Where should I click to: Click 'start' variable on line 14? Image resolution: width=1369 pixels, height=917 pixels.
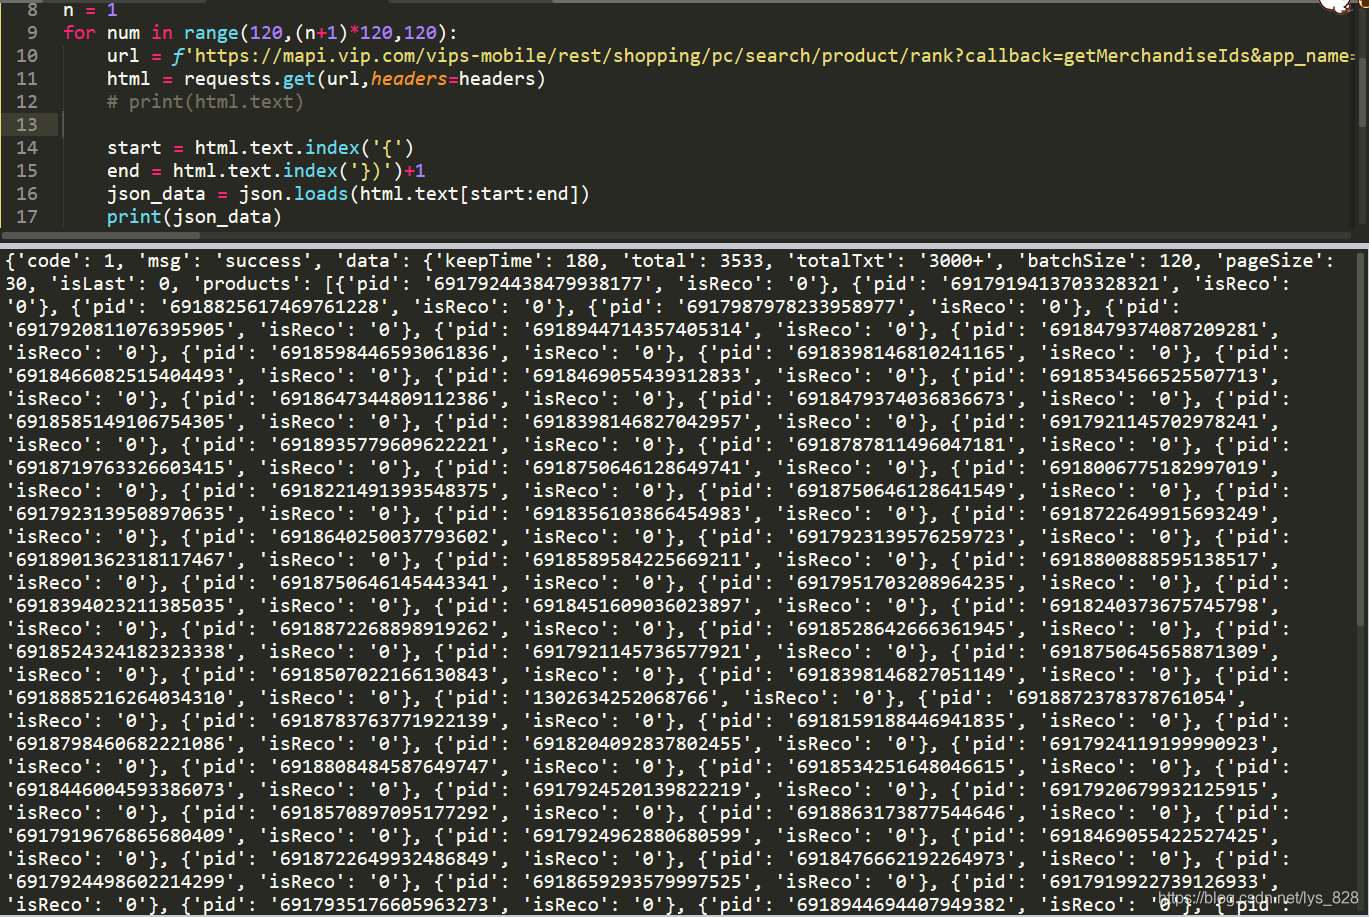[x=134, y=148]
